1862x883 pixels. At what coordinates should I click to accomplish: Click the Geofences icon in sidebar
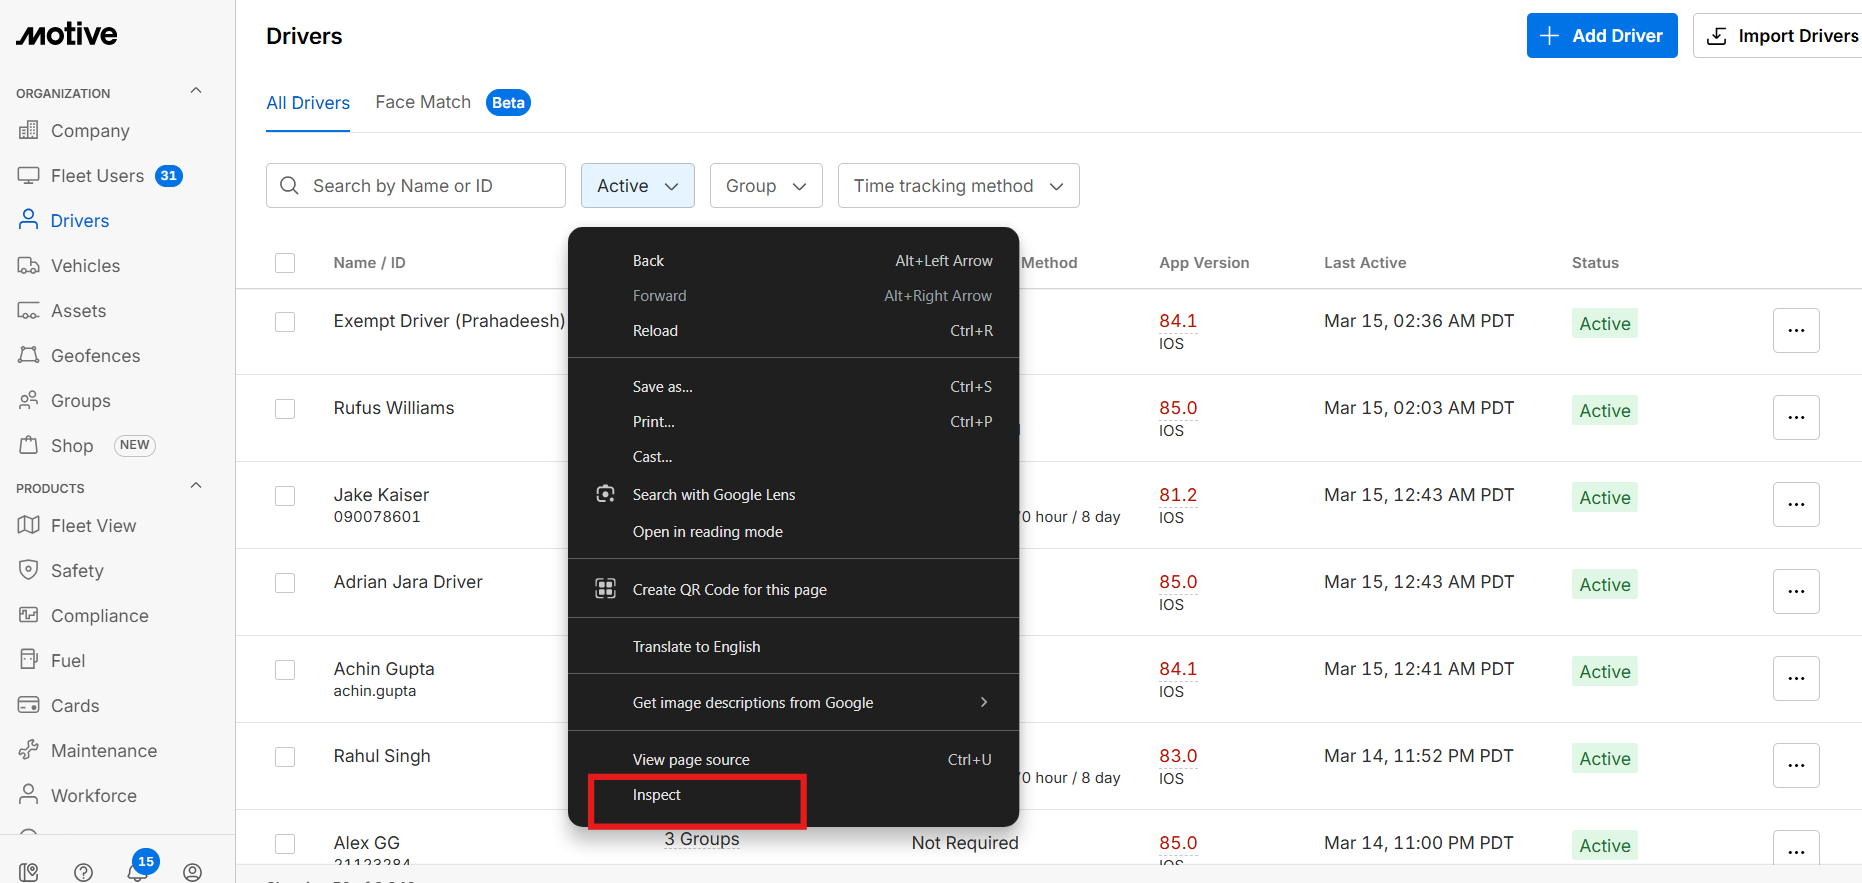[x=28, y=356]
